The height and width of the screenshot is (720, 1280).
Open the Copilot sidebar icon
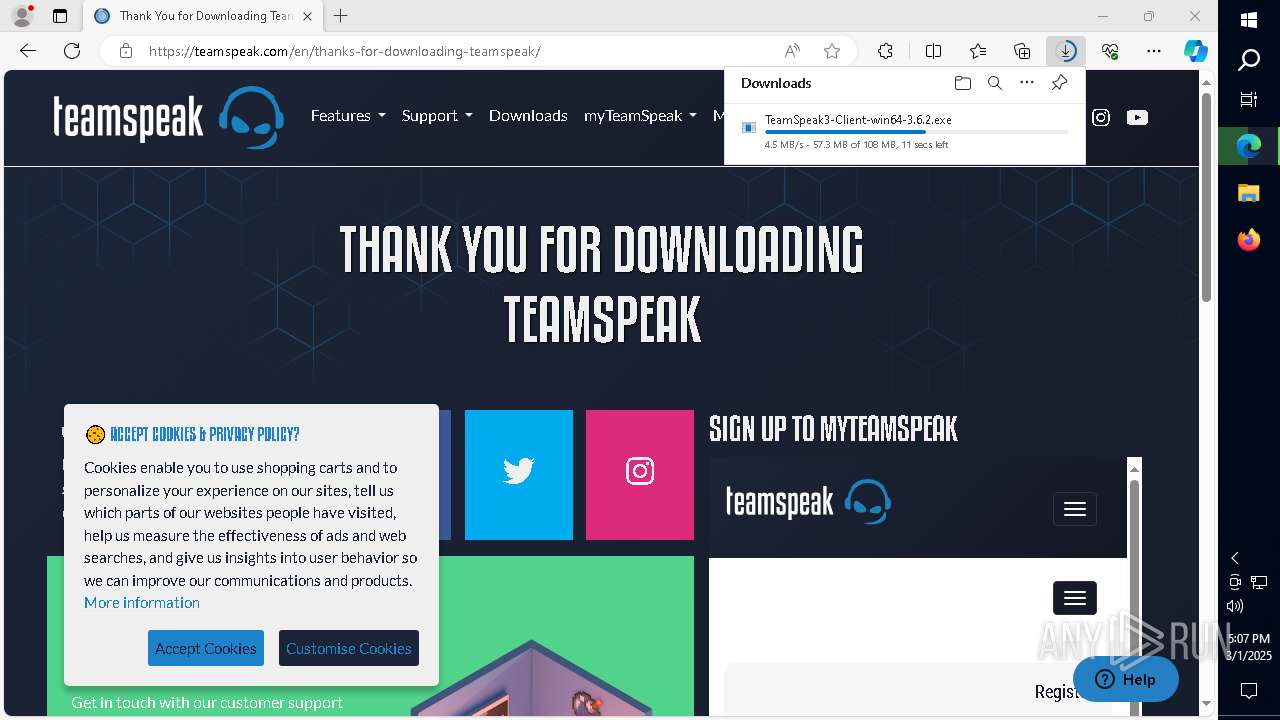[x=1196, y=51]
